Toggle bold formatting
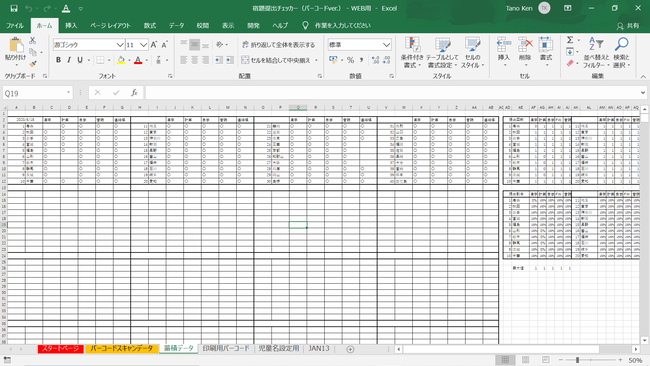The height and width of the screenshot is (366, 650). click(x=58, y=60)
